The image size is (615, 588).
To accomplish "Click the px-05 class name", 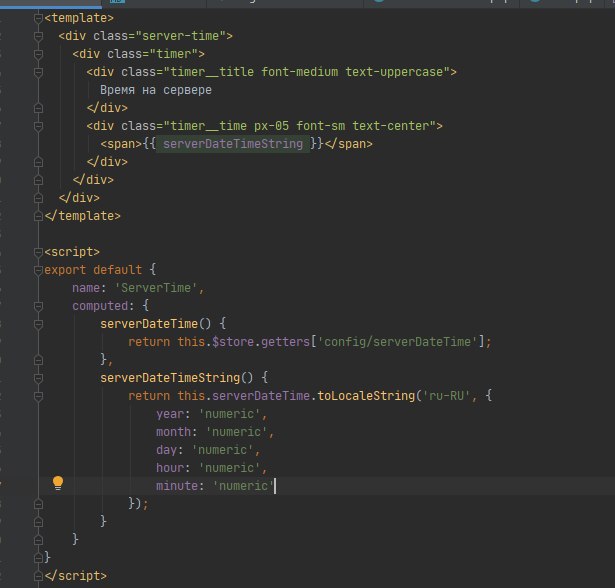I will coord(271,126).
